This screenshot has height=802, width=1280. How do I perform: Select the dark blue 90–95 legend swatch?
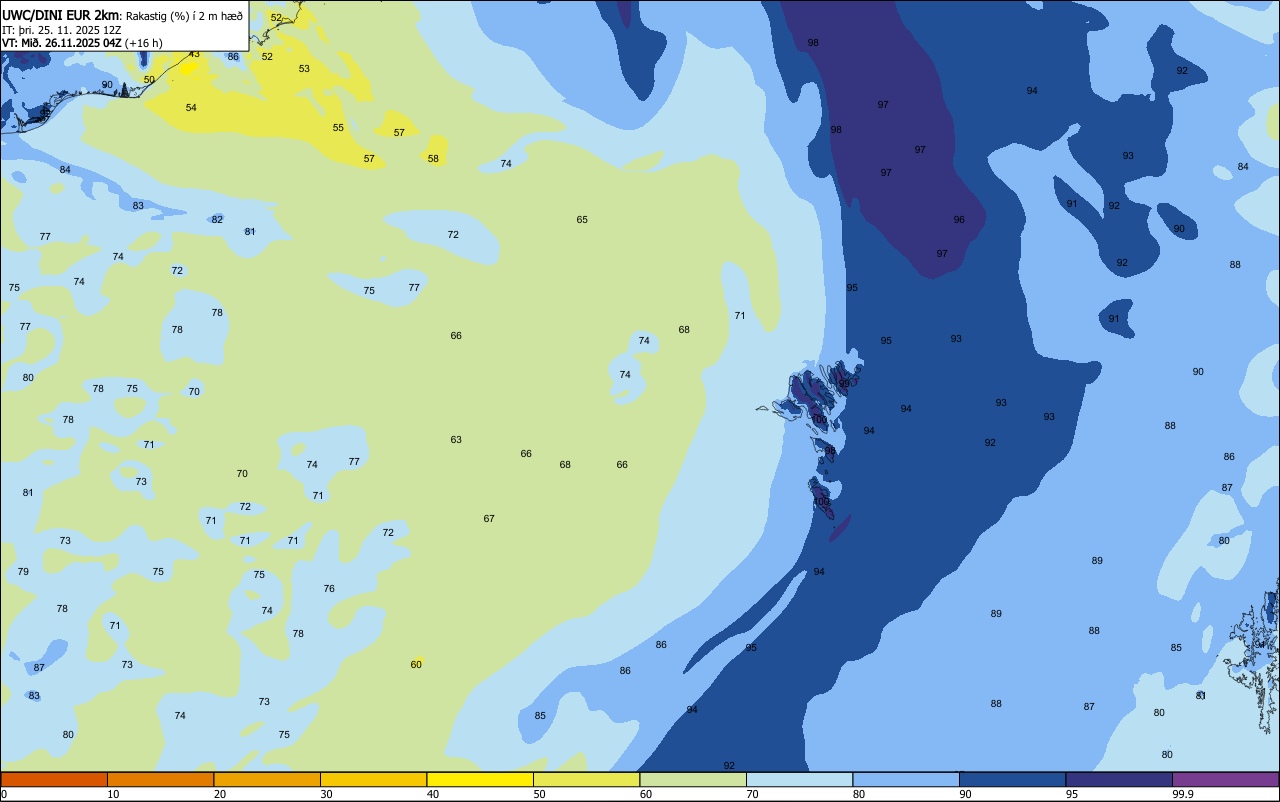pos(1012,779)
